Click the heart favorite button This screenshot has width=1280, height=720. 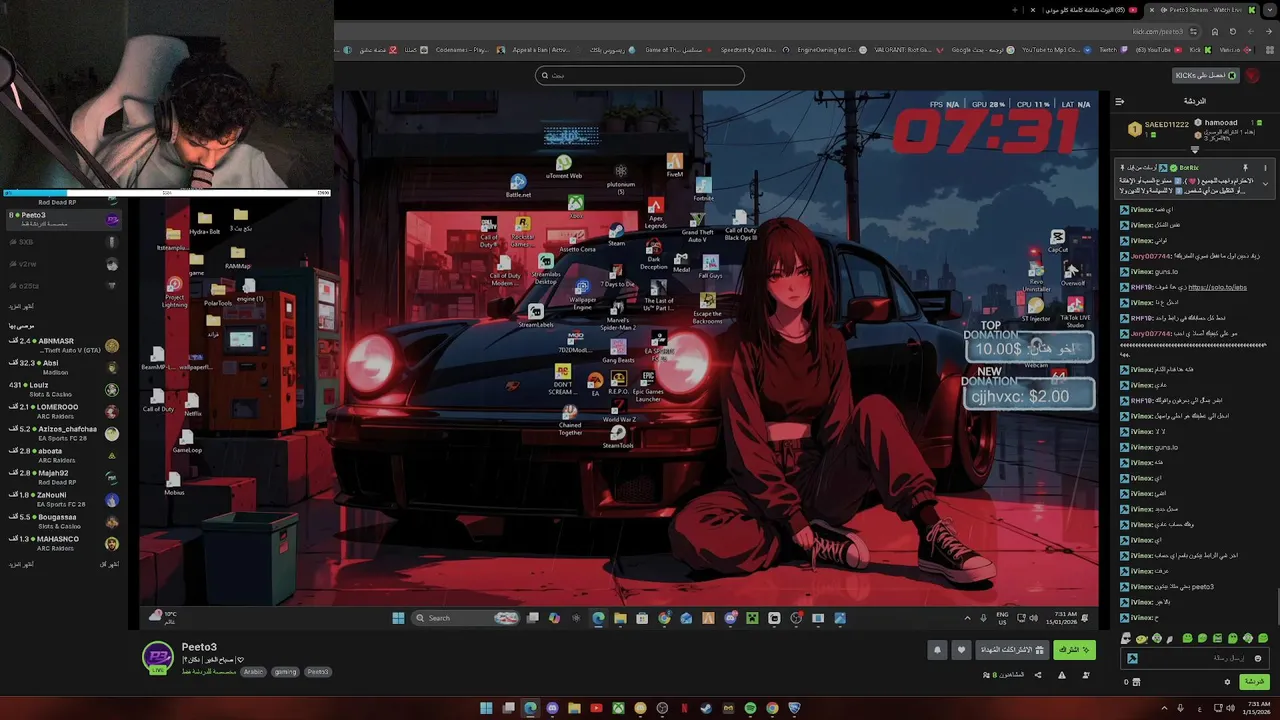click(x=961, y=650)
